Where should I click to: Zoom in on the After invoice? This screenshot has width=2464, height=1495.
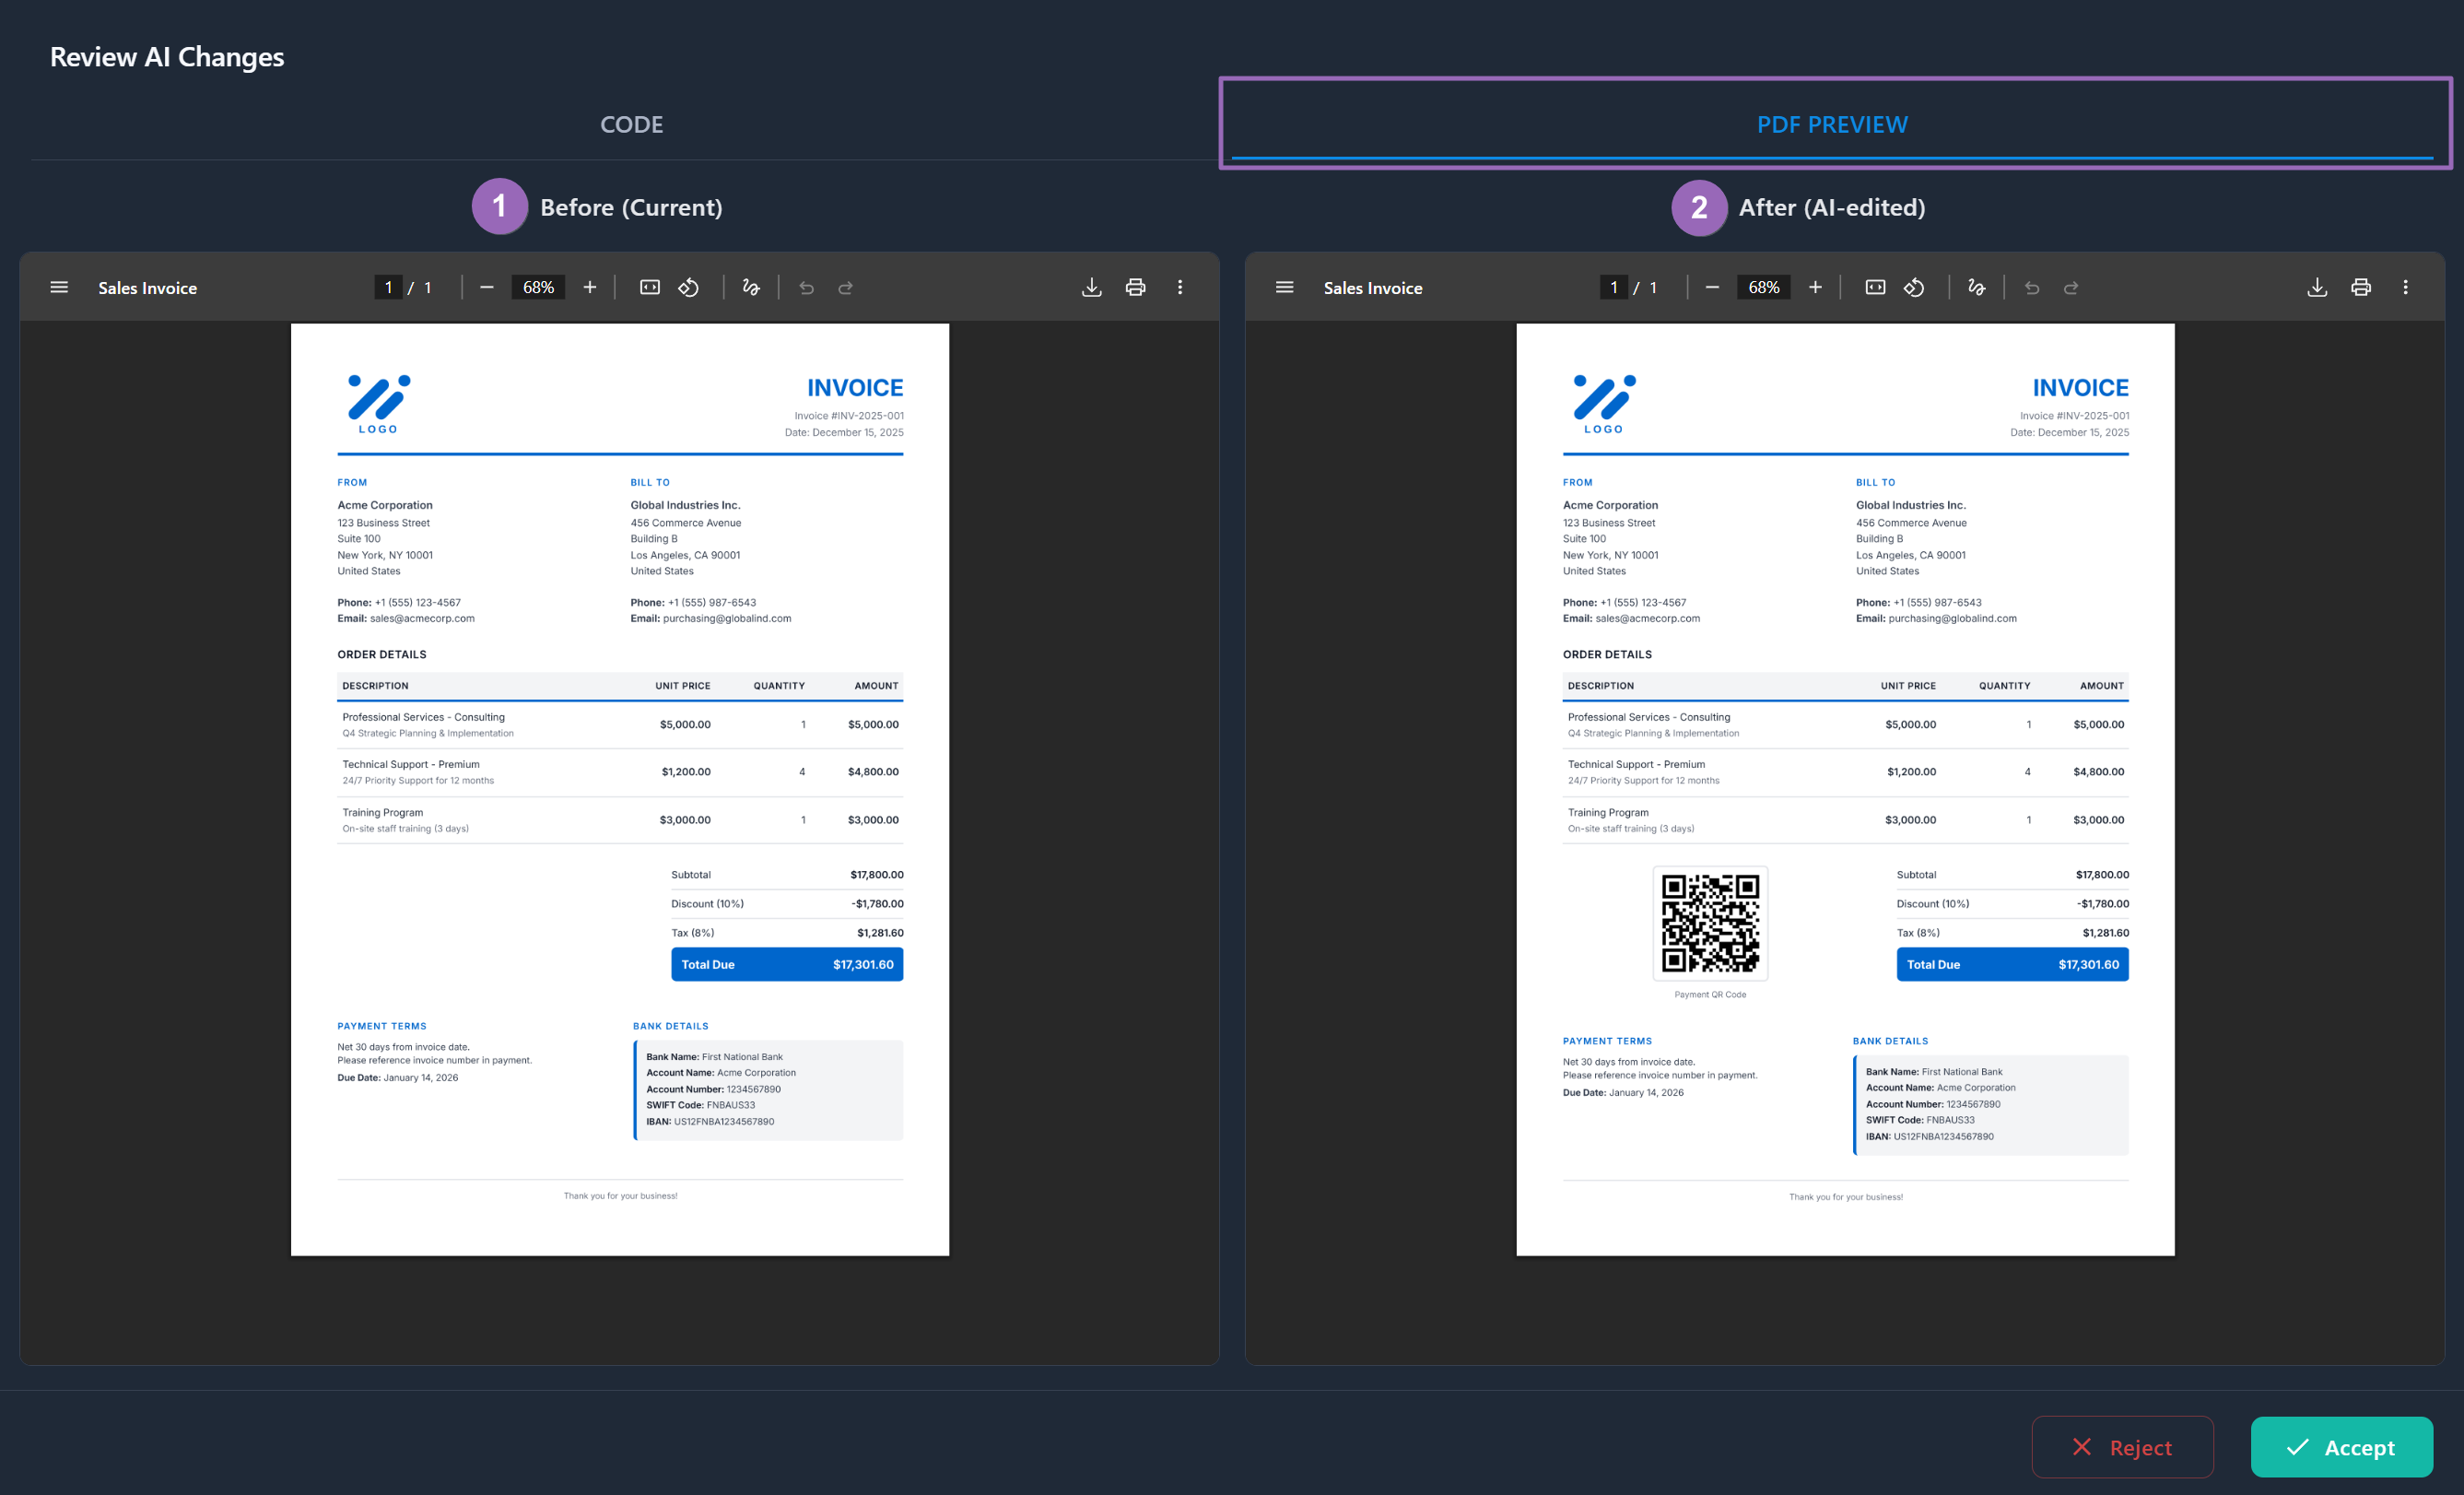coord(1817,287)
